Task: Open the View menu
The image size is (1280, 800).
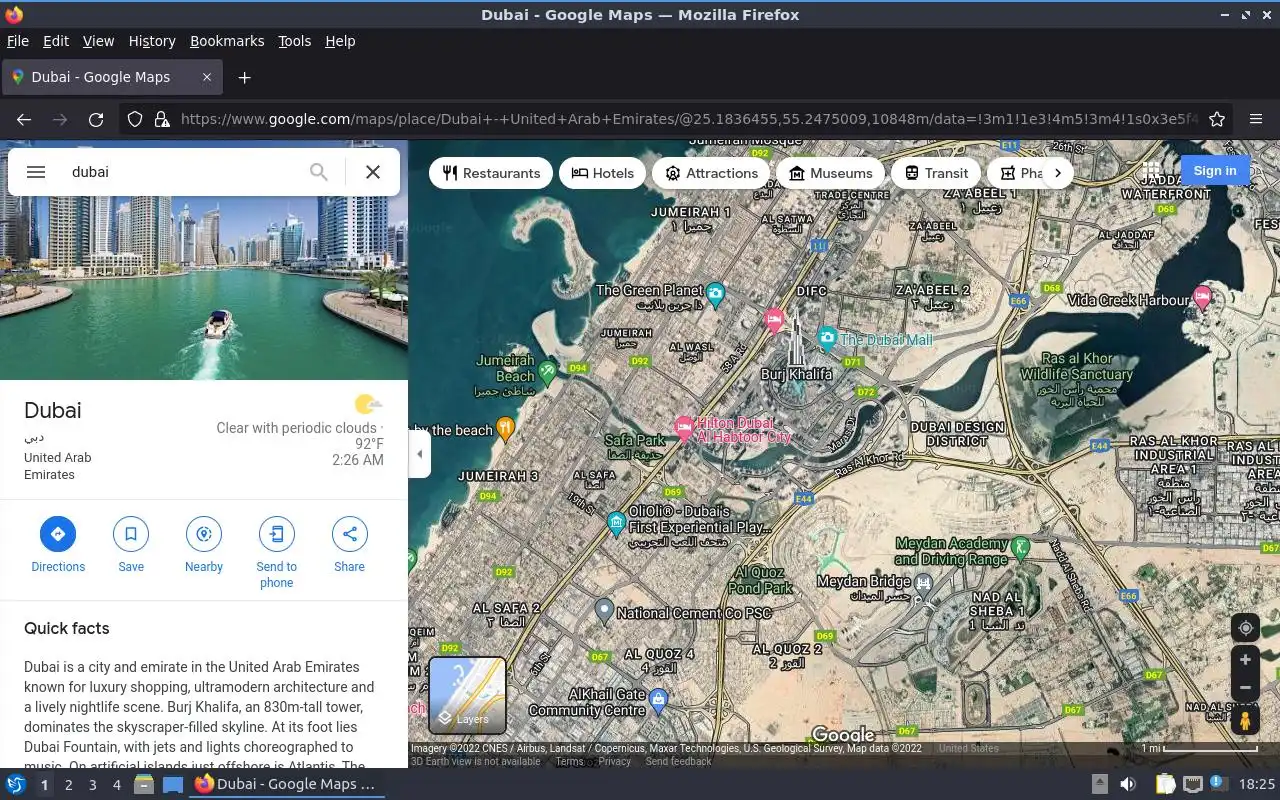Action: [x=98, y=41]
